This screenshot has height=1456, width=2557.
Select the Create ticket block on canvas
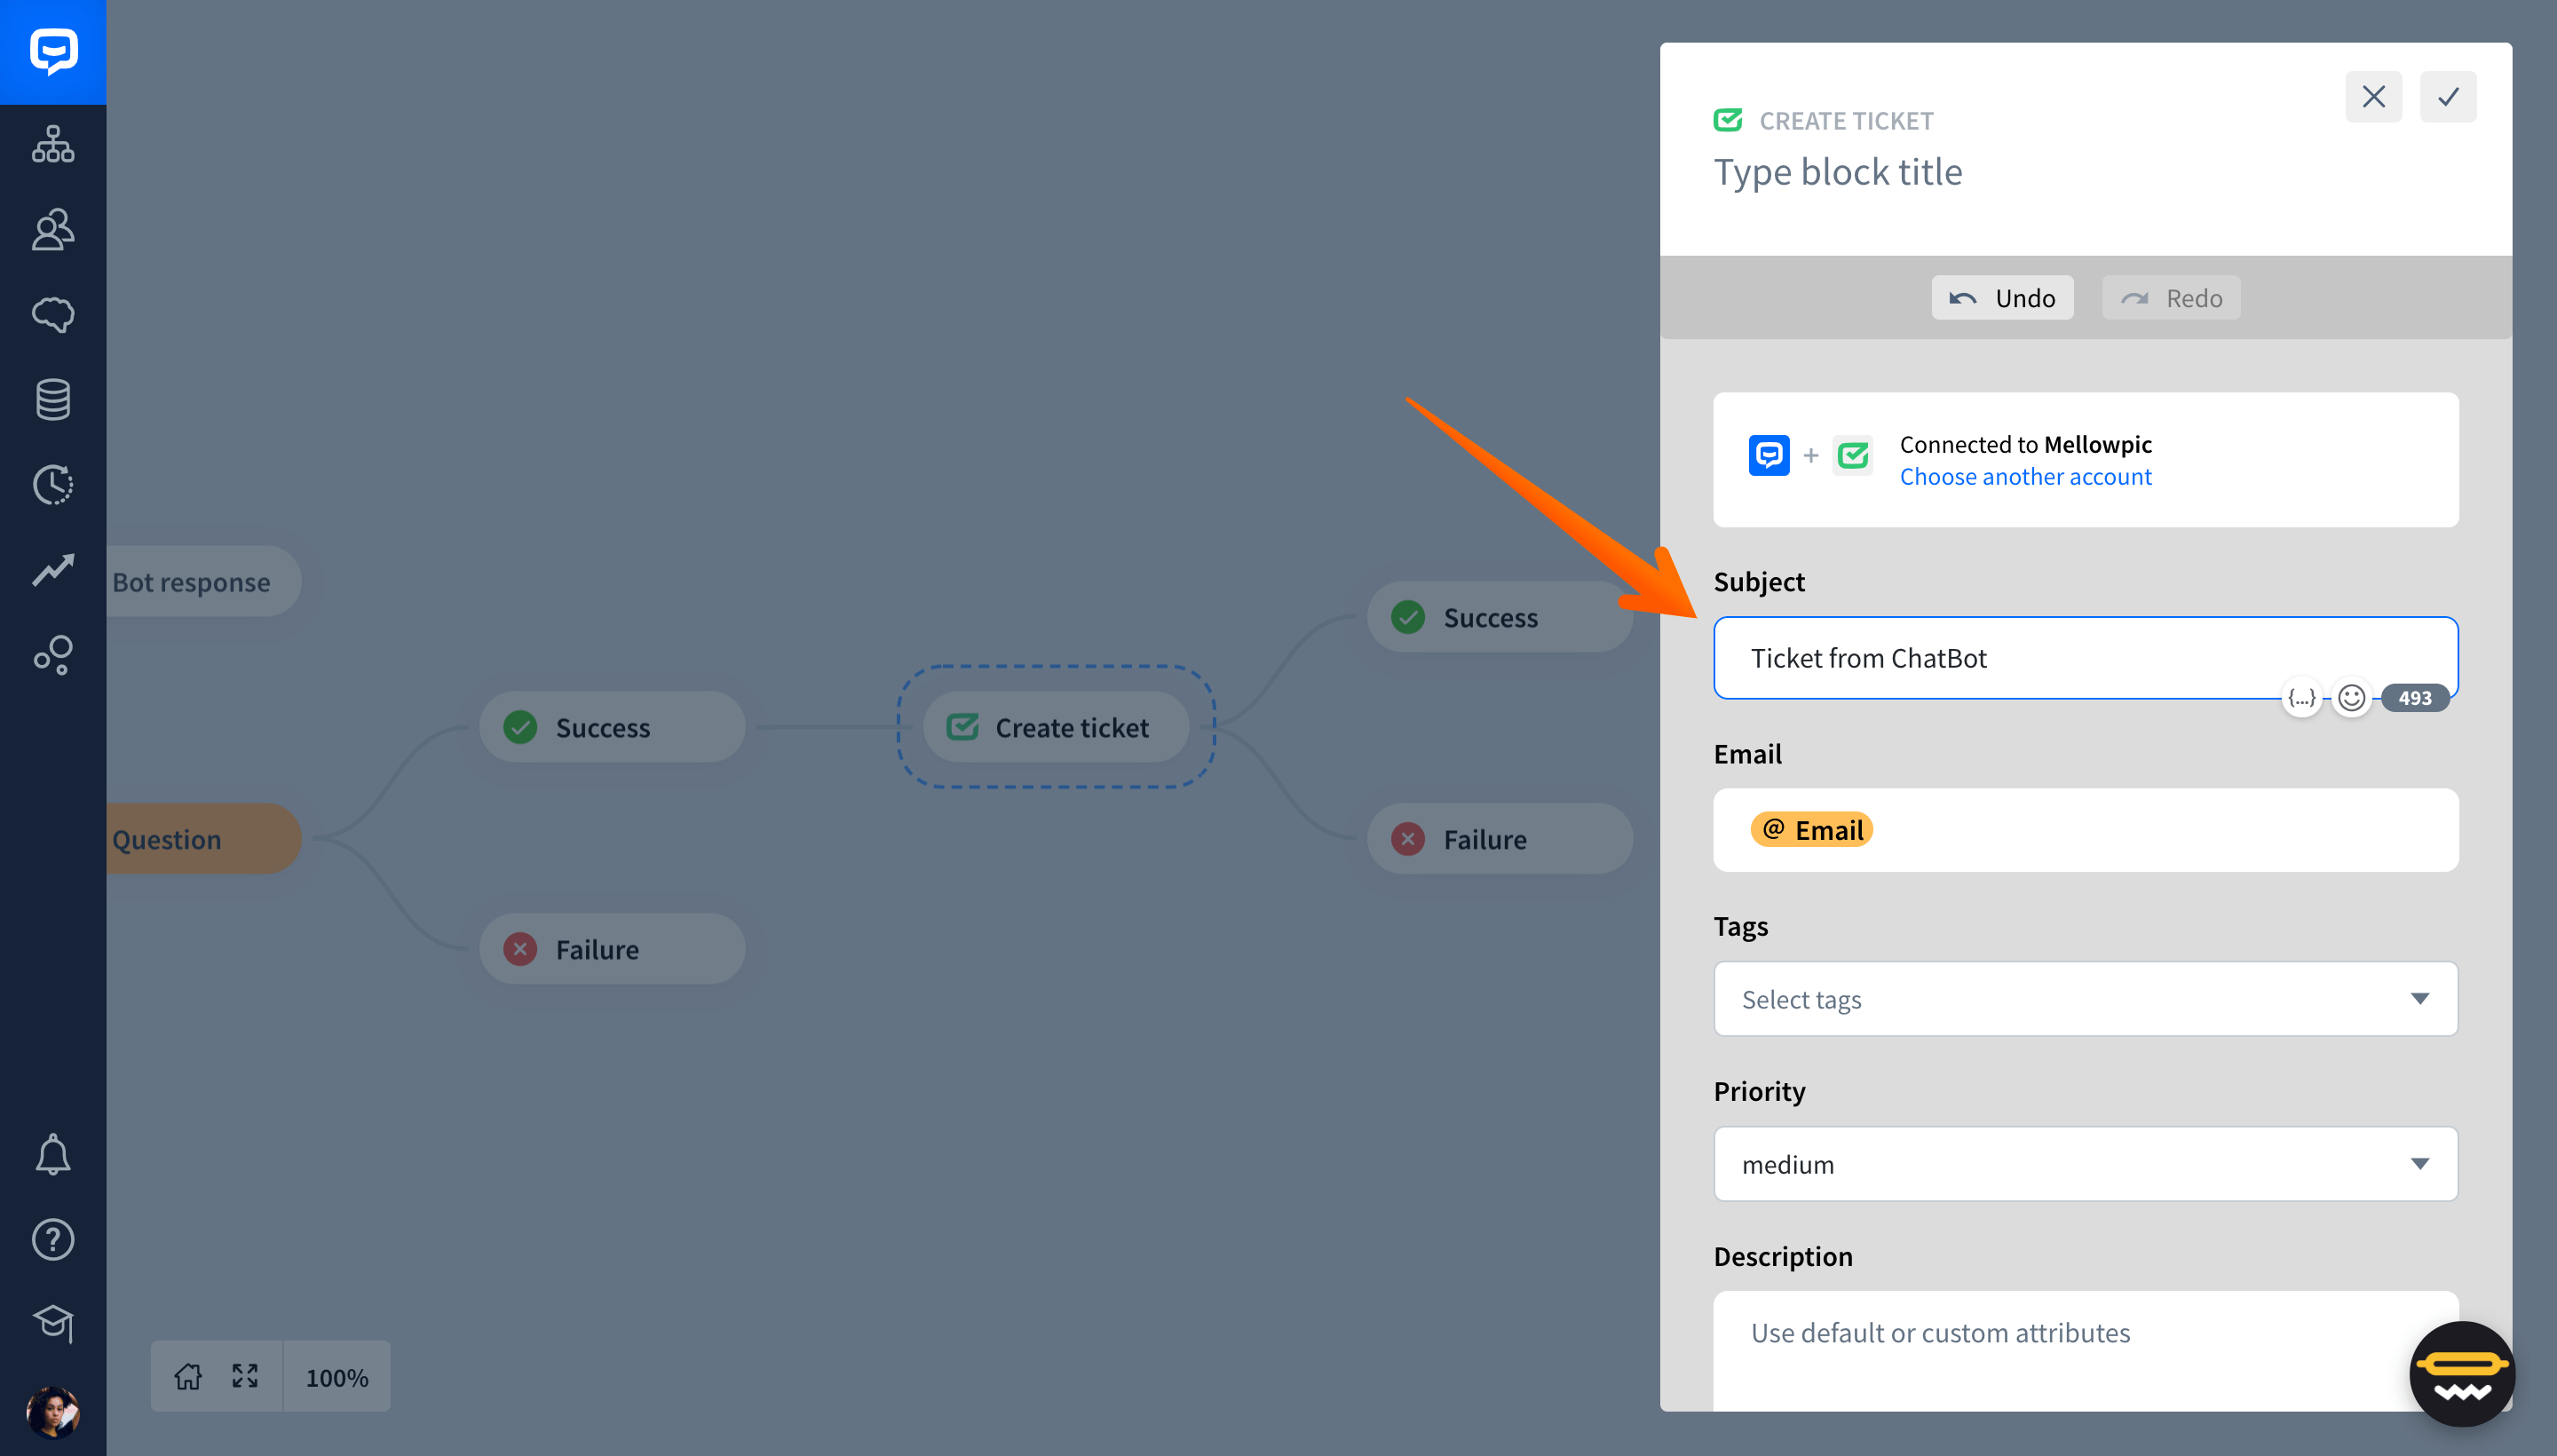coord(1056,727)
